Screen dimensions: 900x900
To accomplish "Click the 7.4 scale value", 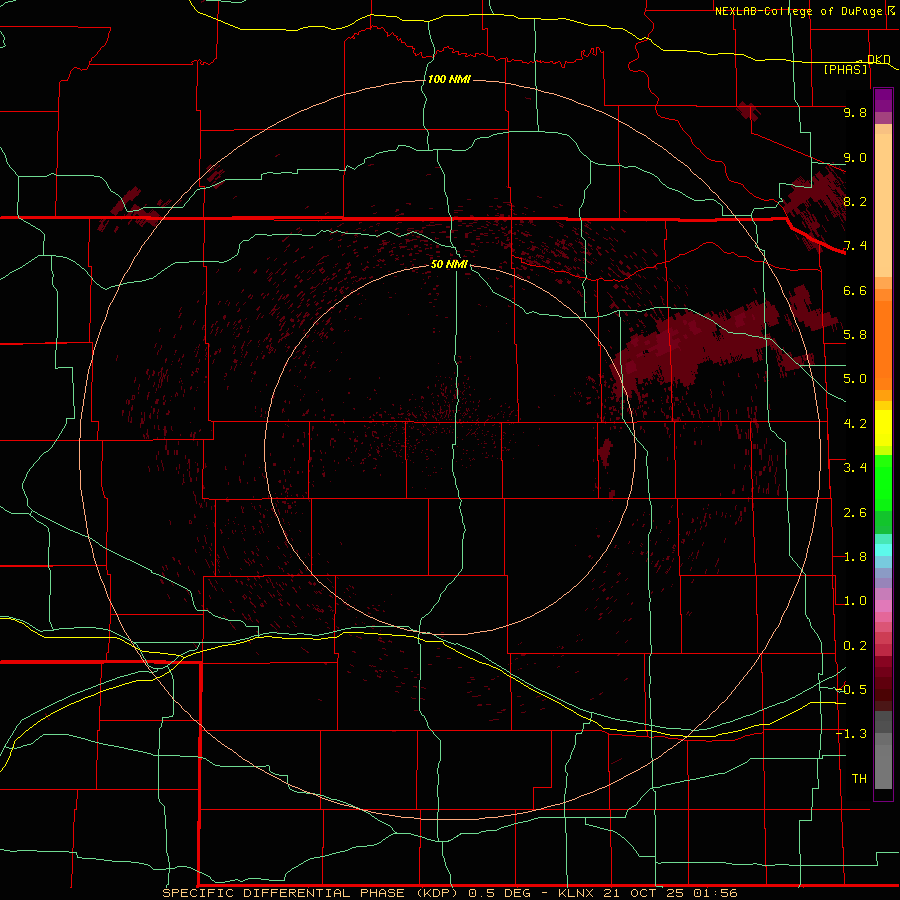I will point(855,246).
